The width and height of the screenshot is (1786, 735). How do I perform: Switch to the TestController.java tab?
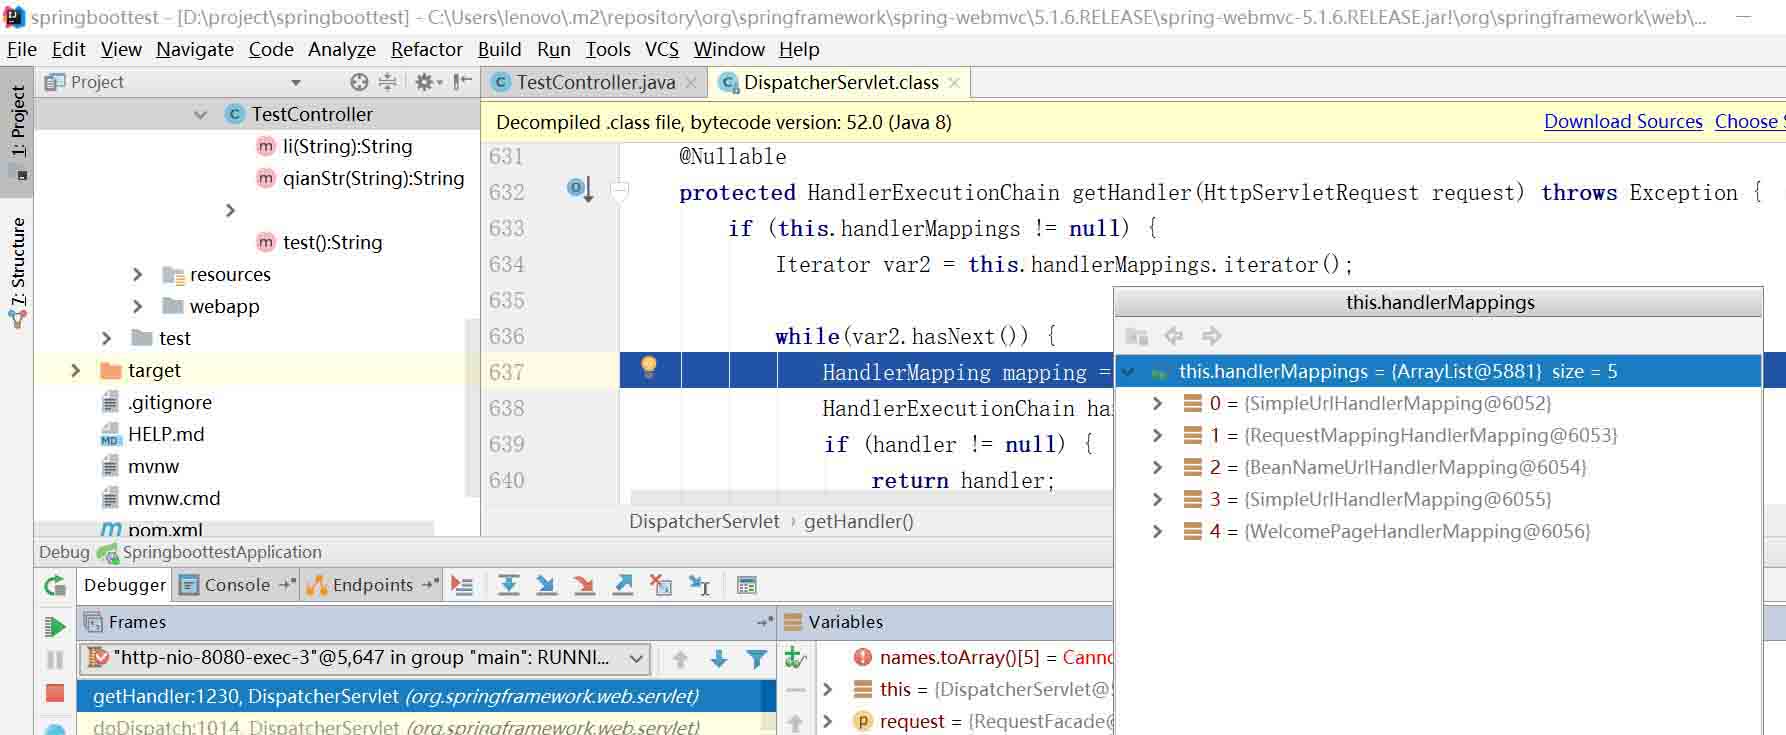pyautogui.click(x=596, y=82)
